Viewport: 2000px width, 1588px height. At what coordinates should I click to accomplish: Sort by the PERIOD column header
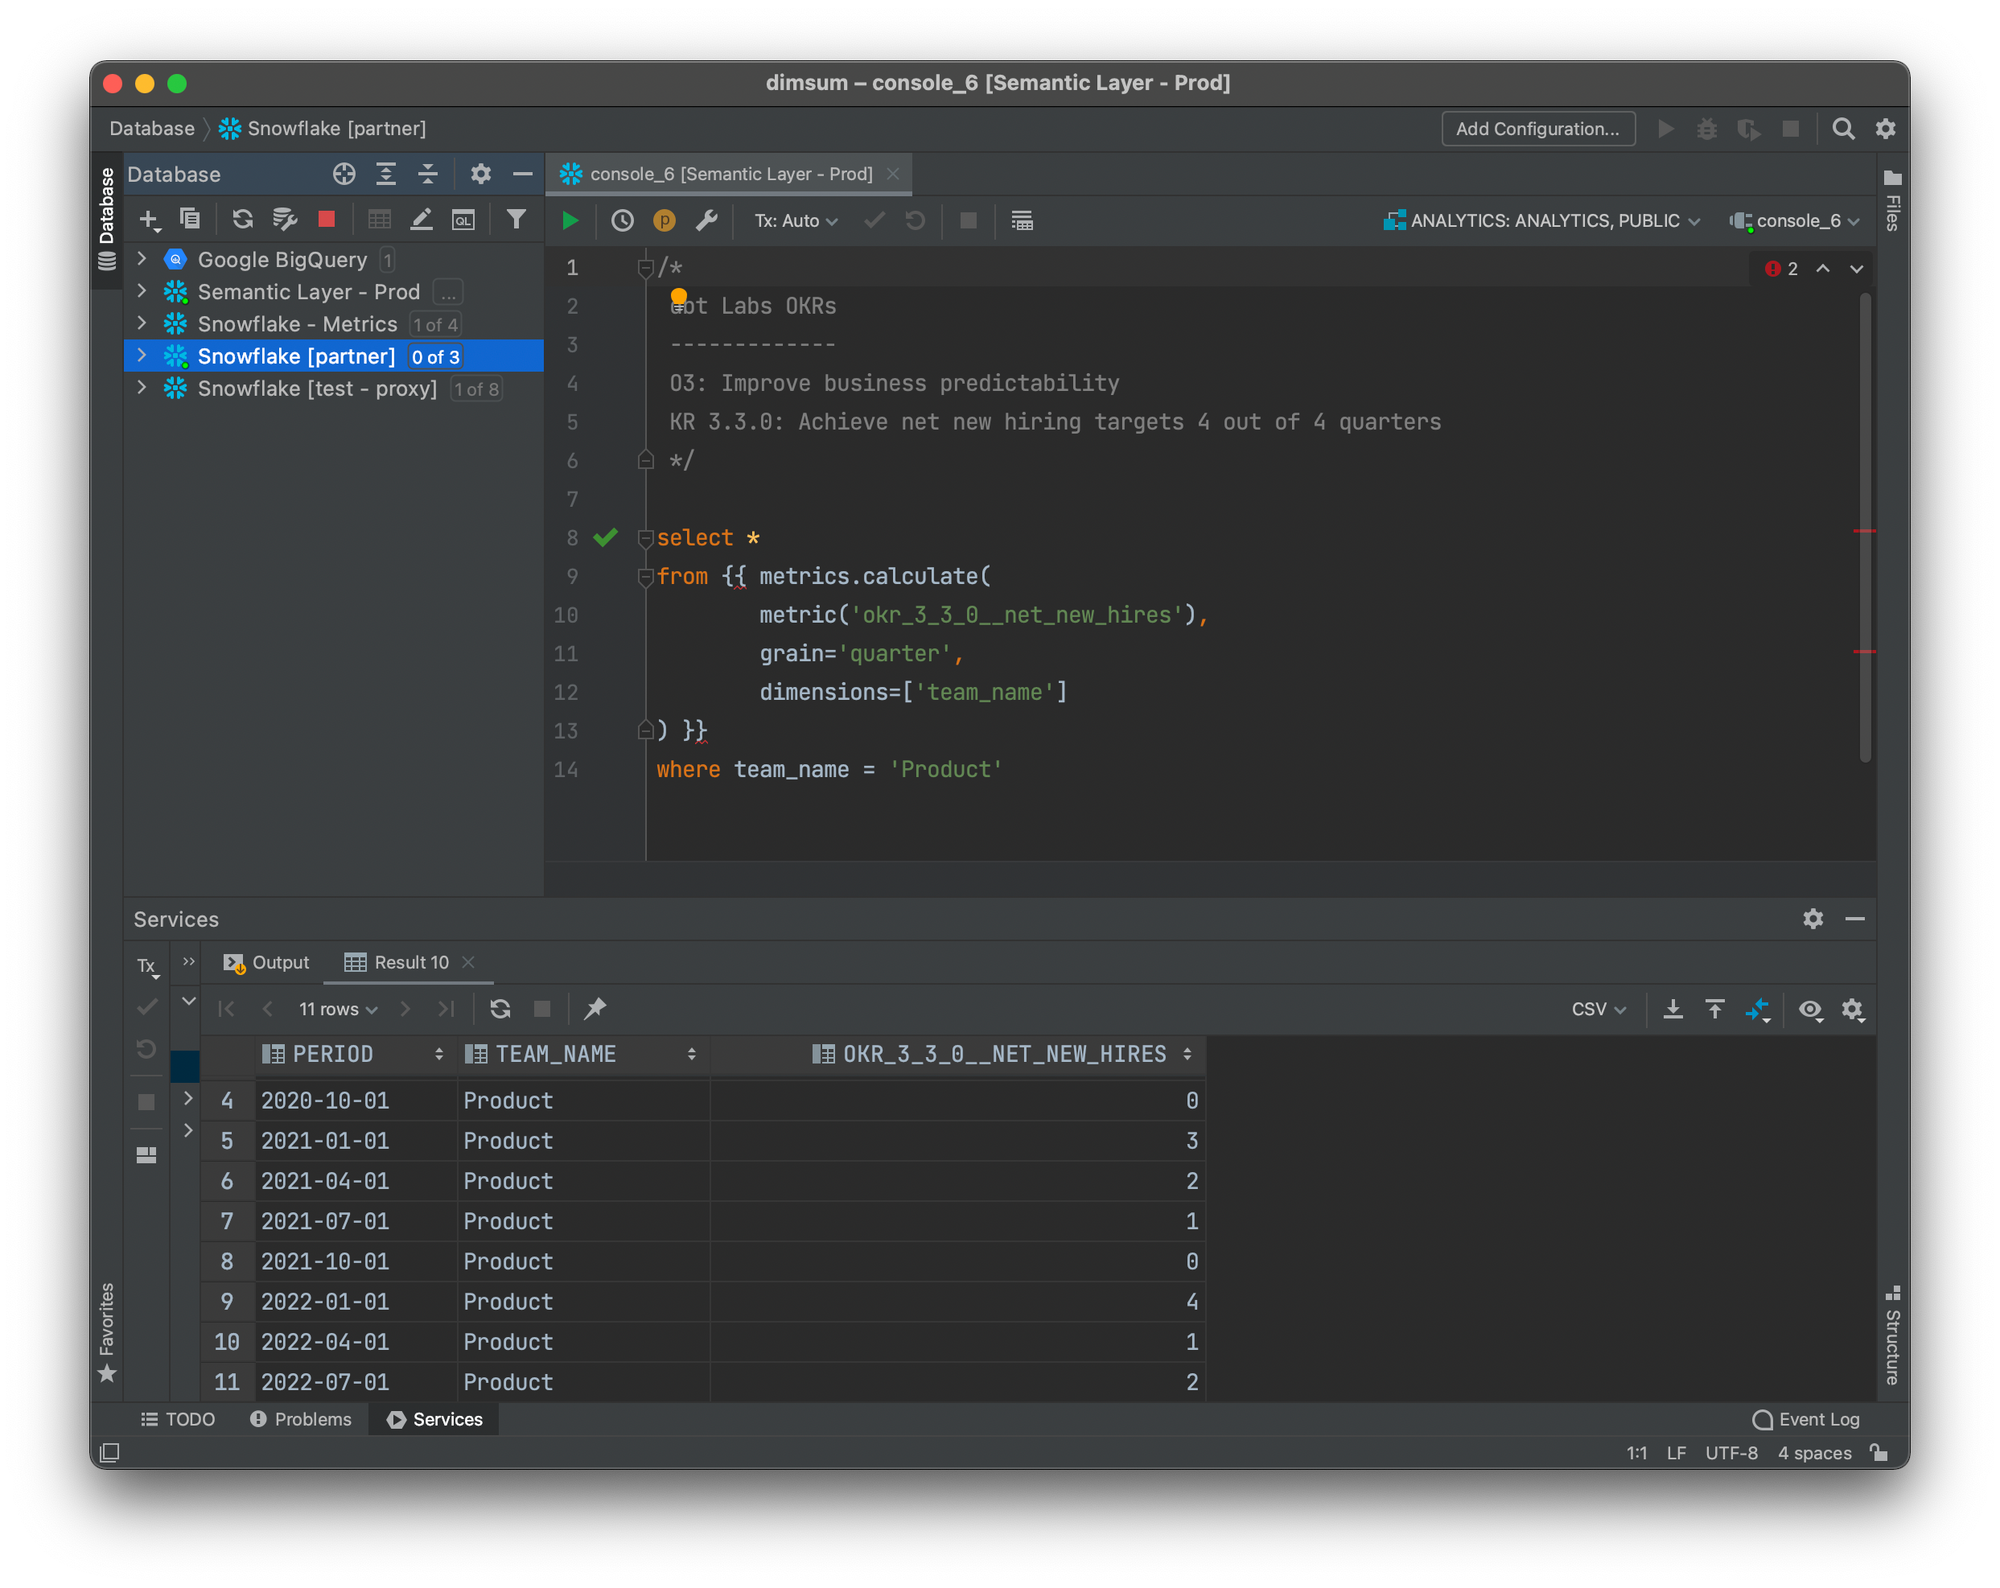(354, 1054)
